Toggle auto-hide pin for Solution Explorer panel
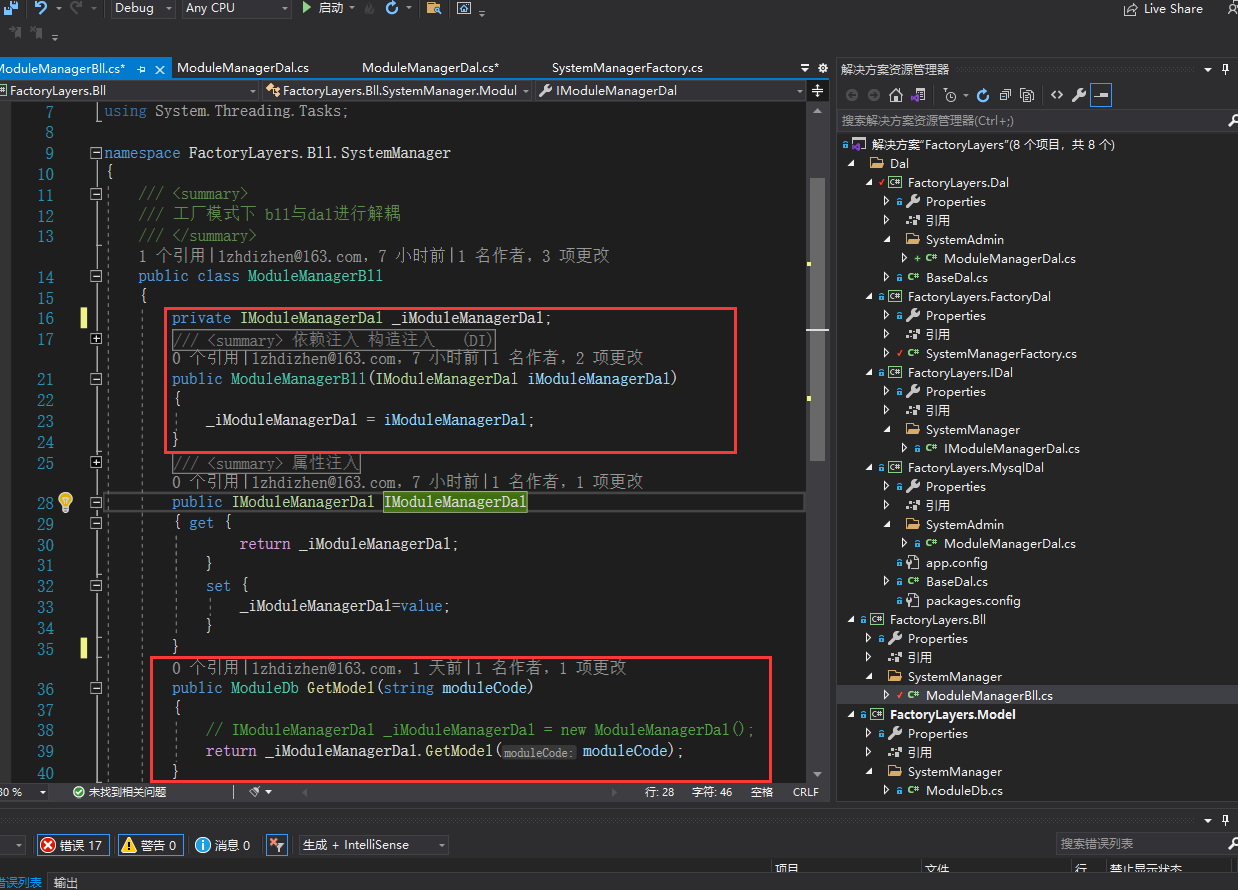 click(1225, 69)
